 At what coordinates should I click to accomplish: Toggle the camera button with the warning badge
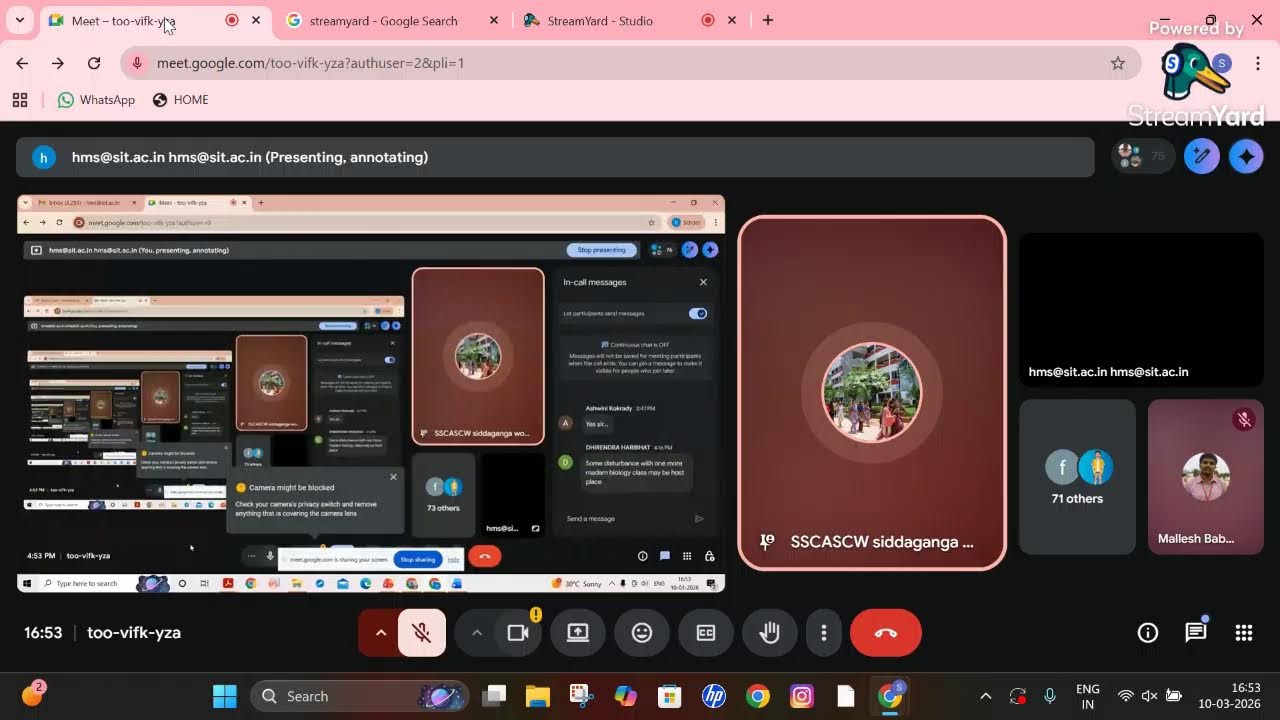(518, 633)
